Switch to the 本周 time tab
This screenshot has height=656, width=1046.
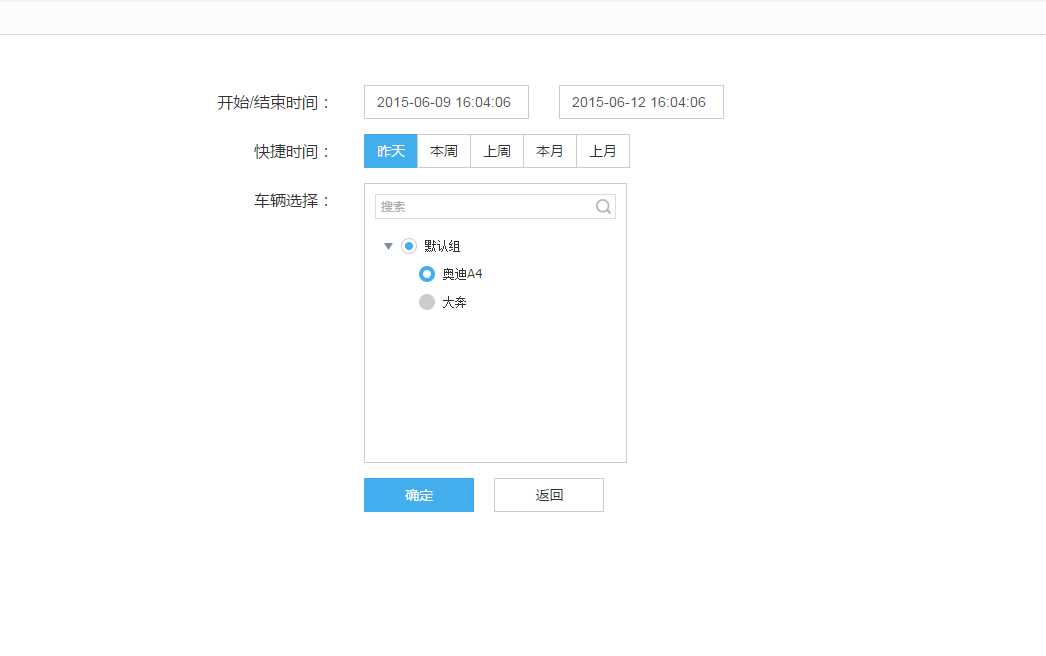[443, 150]
